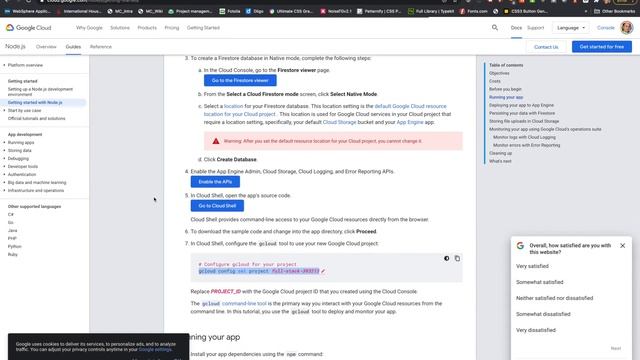
Task: Expand Big data and machine learning section
Action: coord(37,182)
